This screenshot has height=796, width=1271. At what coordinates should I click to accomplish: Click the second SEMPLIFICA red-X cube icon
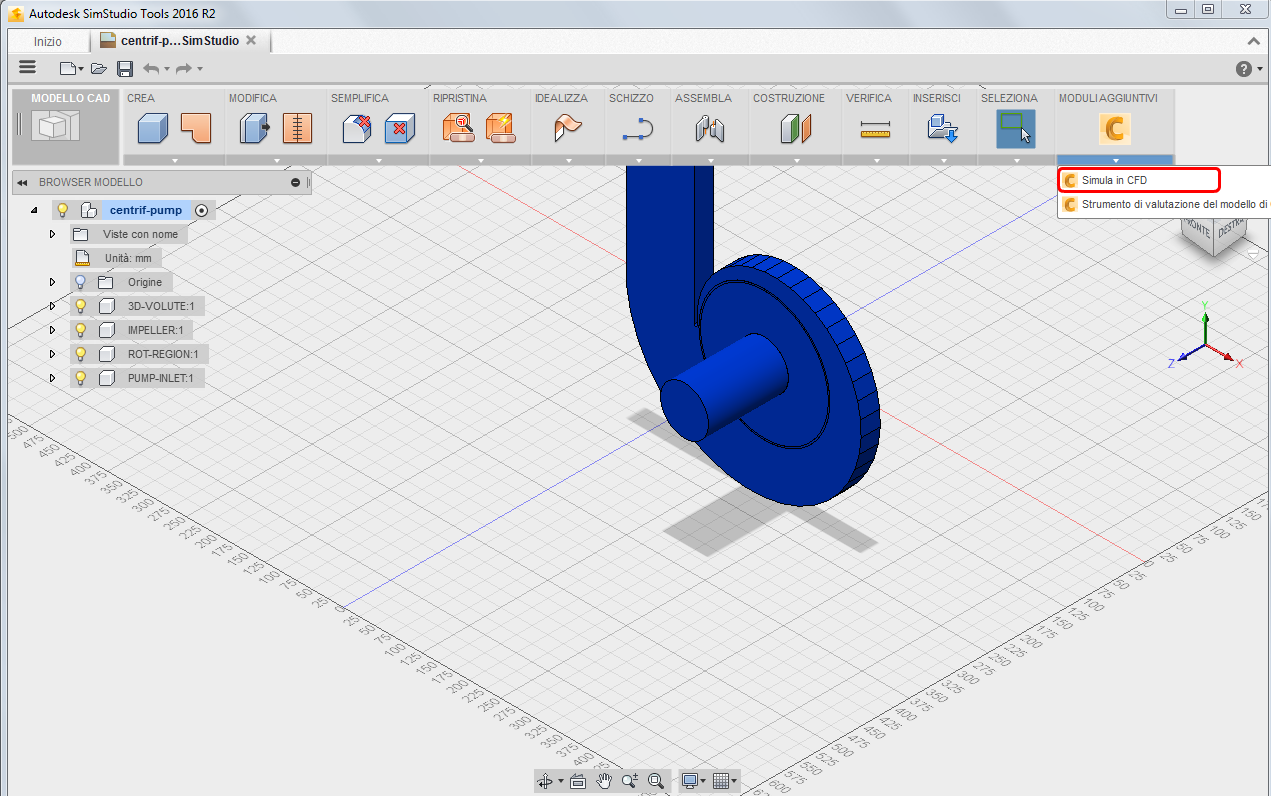pyautogui.click(x=400, y=129)
